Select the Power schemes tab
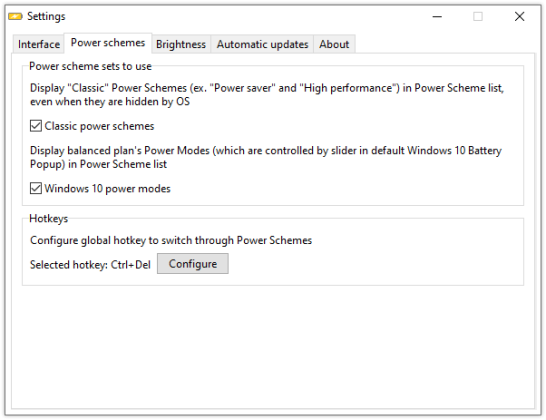546x420 pixels. click(x=108, y=43)
